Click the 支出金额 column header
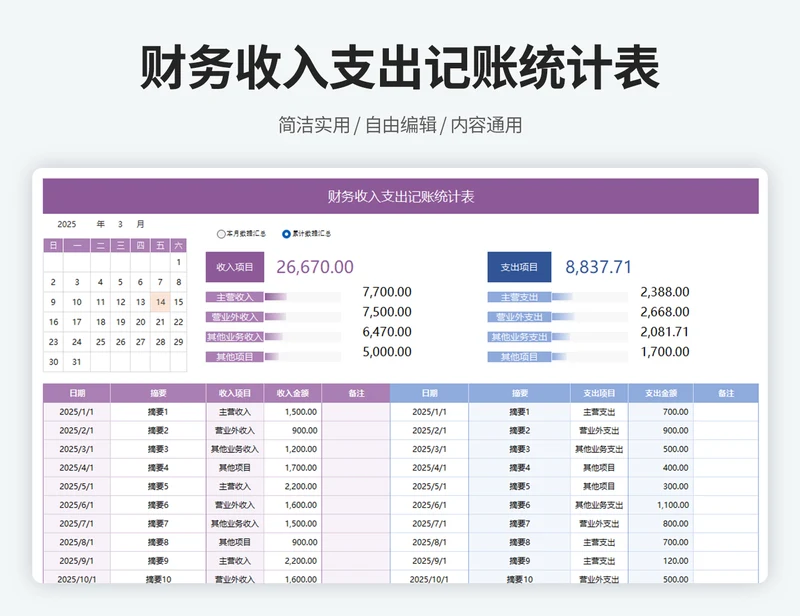Viewport: 800px width, 616px height. click(661, 393)
